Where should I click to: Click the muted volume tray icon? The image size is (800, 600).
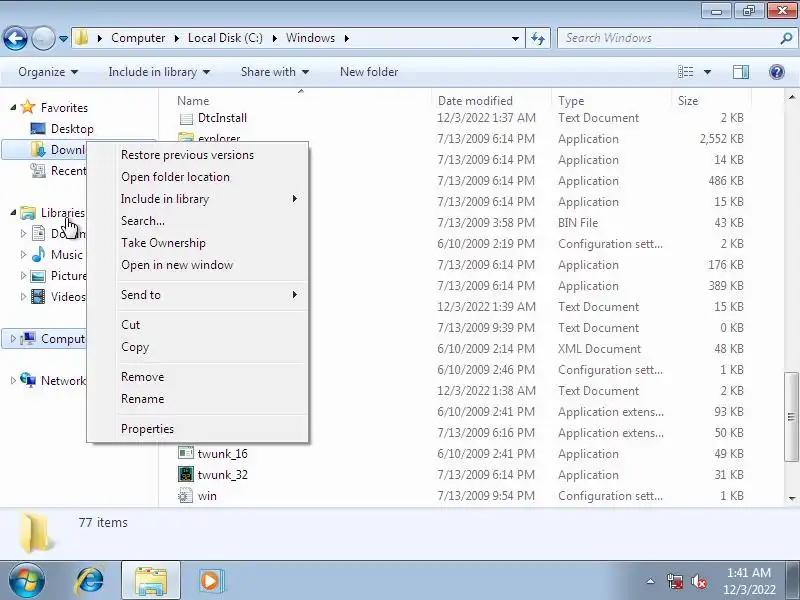[x=698, y=581]
